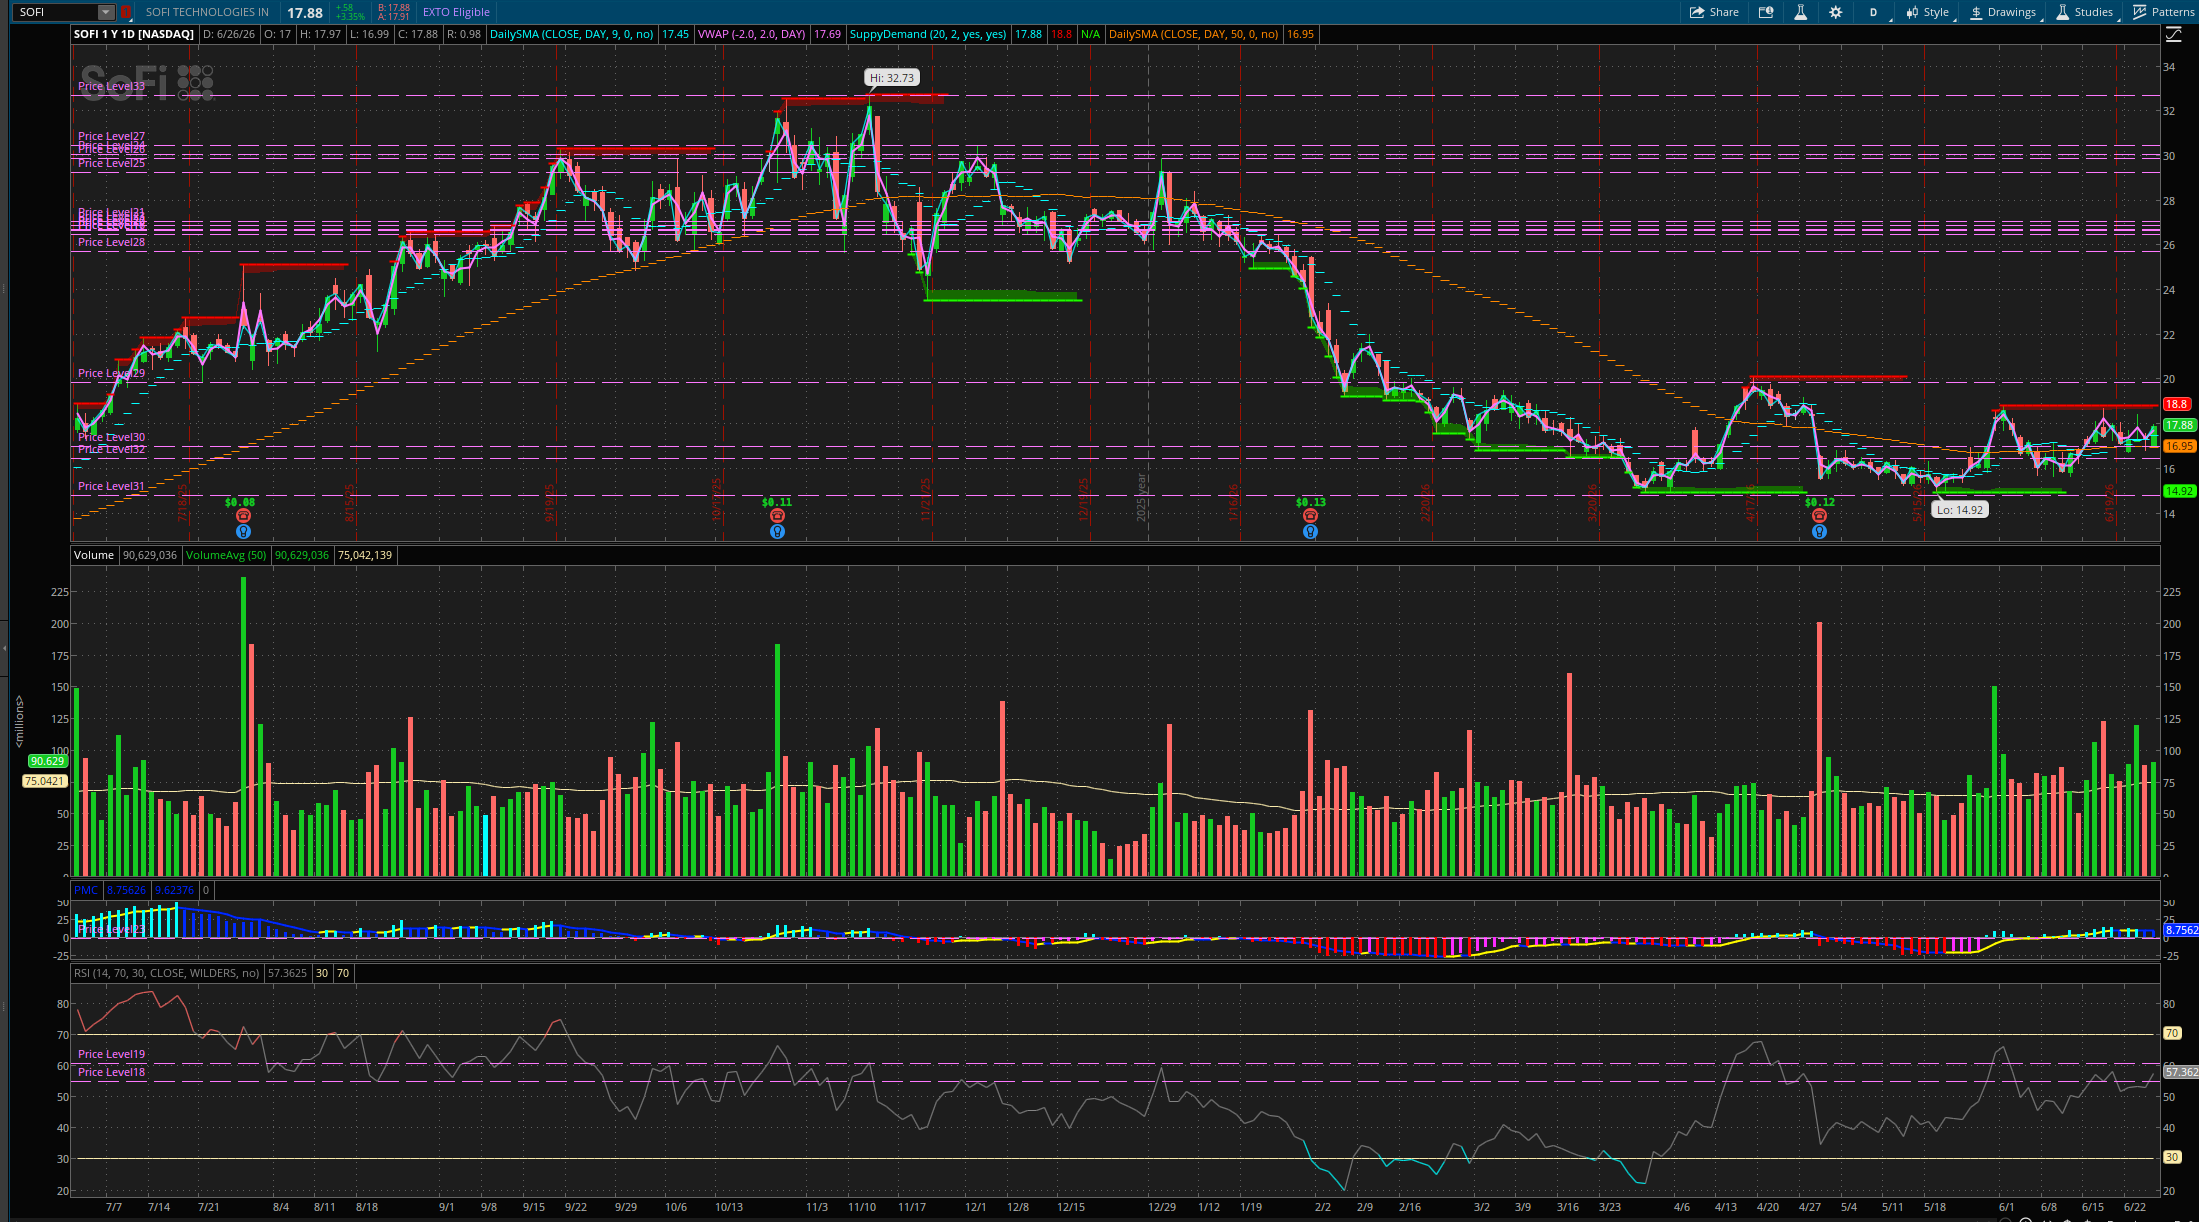Click the Hi: 32.73 price bubble

pos(892,78)
